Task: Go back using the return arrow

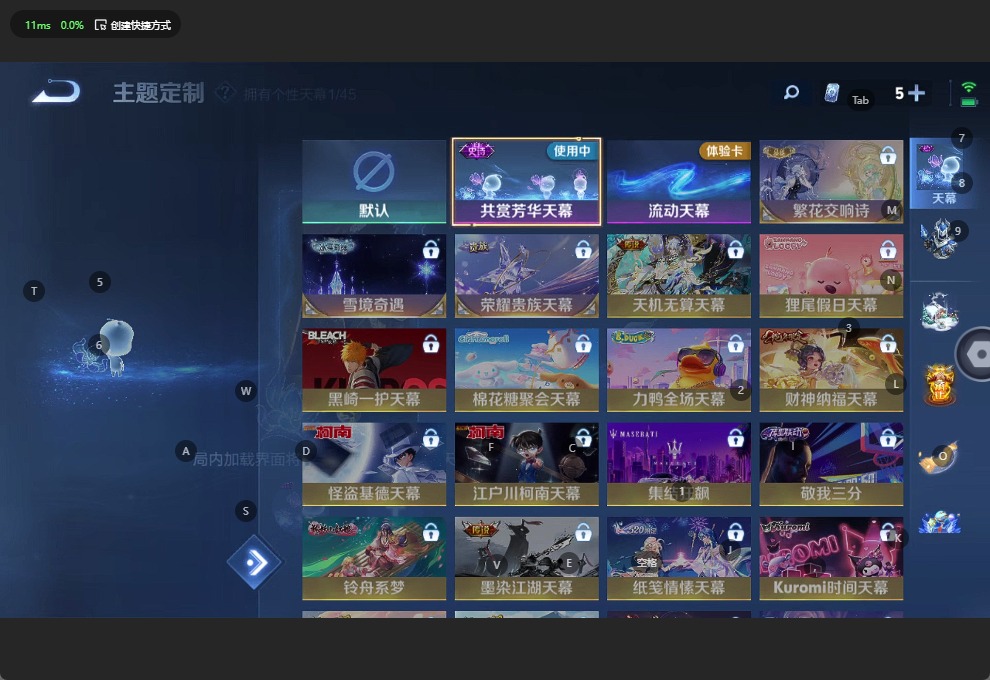Action: coord(56,92)
